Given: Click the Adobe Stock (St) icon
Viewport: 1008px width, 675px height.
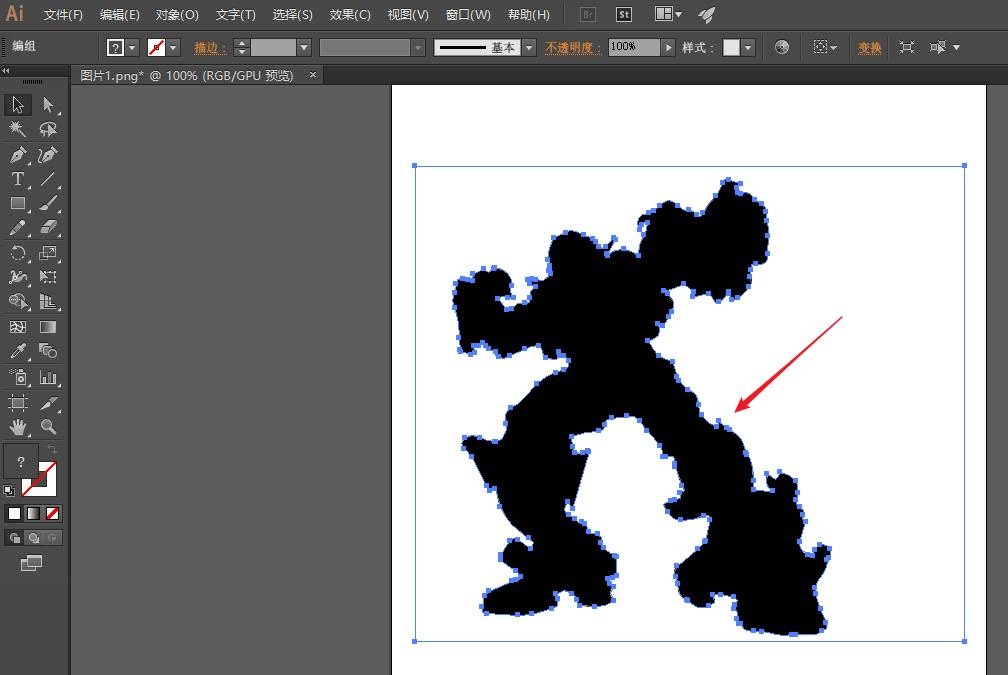Looking at the screenshot, I should click(624, 15).
